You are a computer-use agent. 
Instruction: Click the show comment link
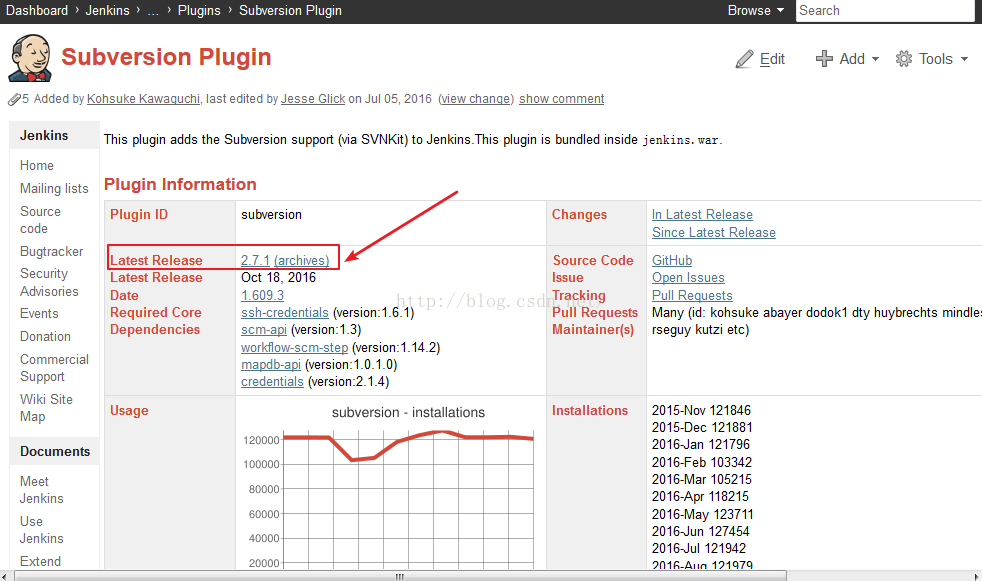pyautogui.click(x=562, y=99)
